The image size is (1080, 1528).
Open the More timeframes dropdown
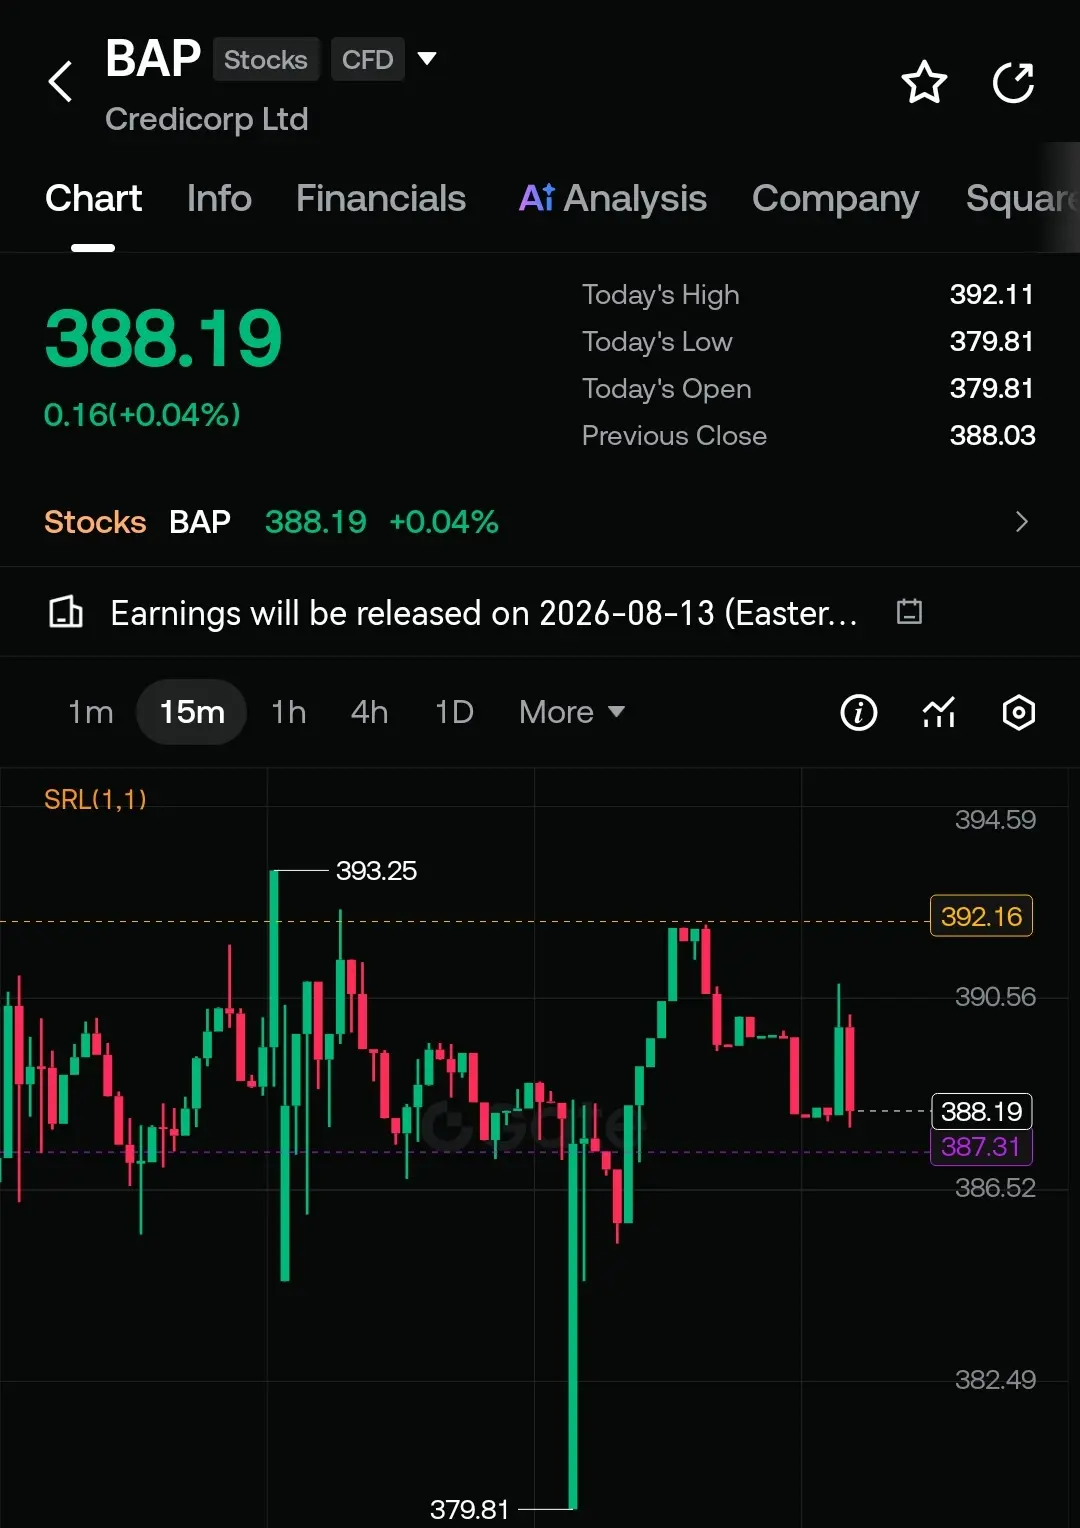click(572, 712)
